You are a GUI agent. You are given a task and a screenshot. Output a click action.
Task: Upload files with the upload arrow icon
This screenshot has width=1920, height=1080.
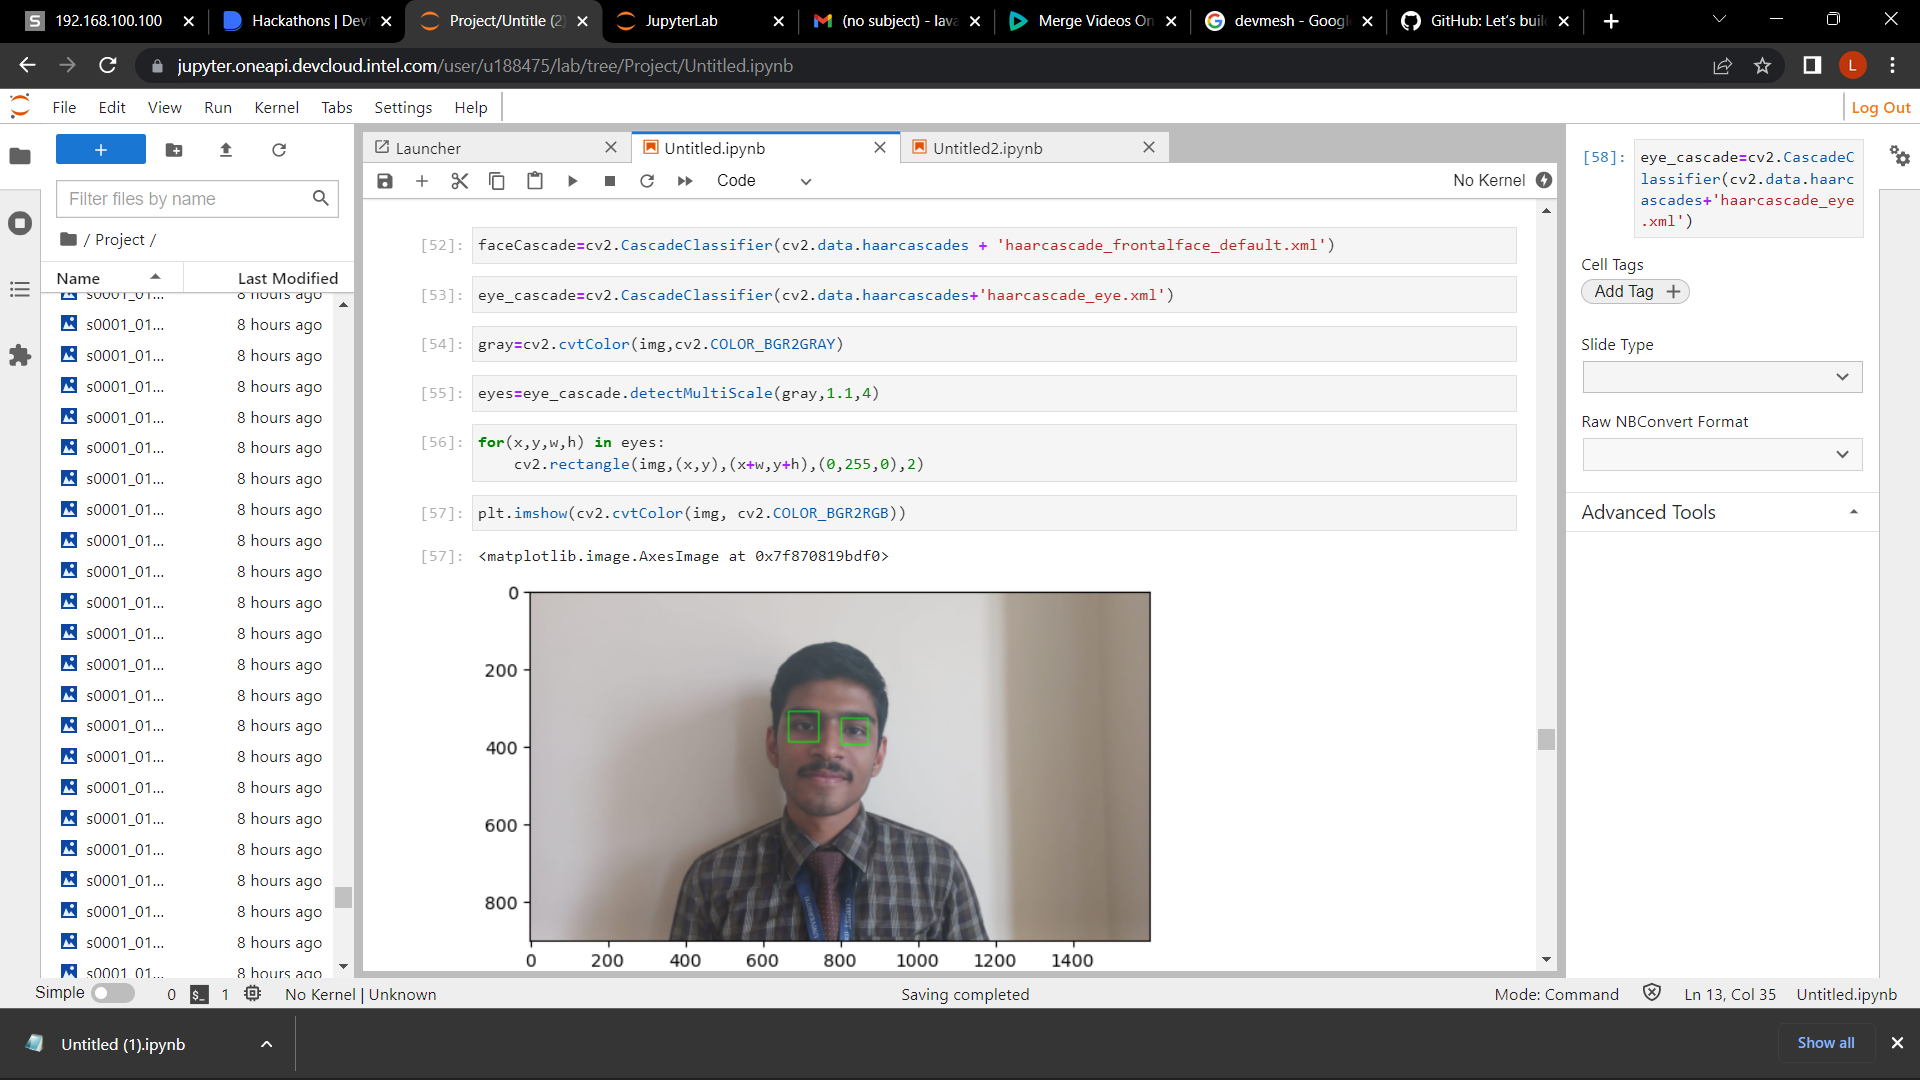click(226, 150)
